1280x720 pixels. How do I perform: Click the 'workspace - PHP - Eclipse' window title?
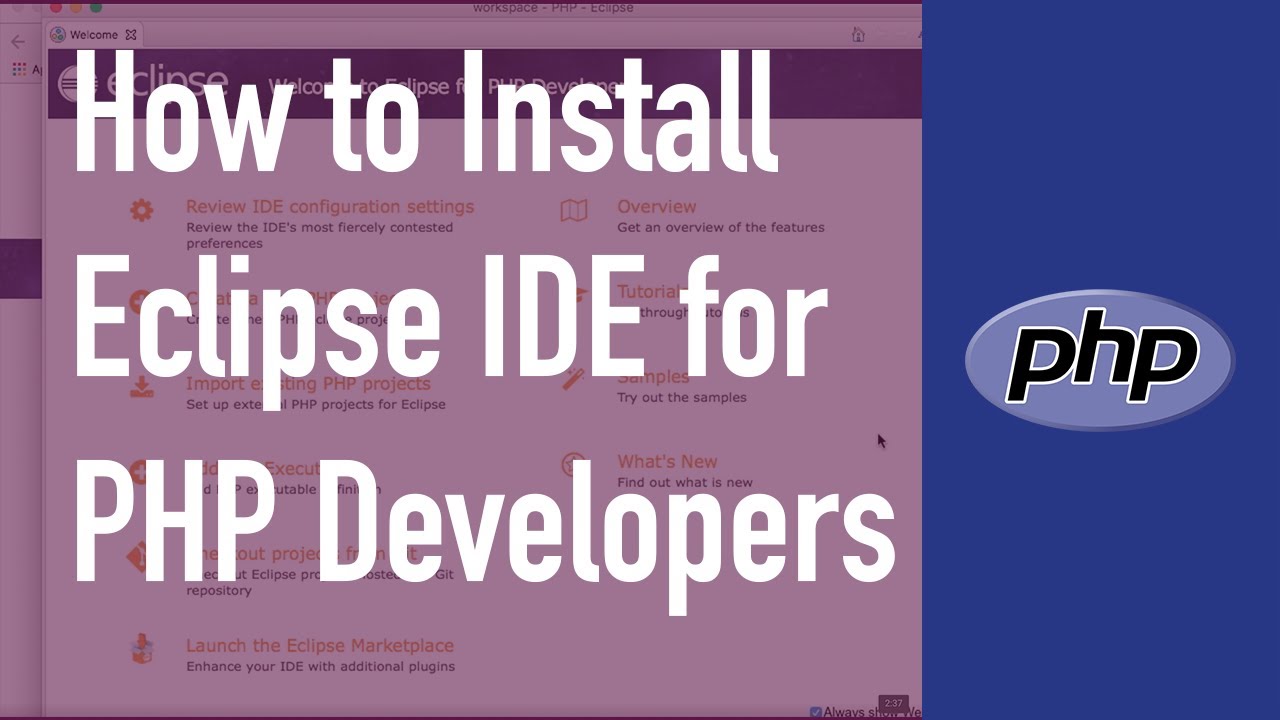point(553,8)
